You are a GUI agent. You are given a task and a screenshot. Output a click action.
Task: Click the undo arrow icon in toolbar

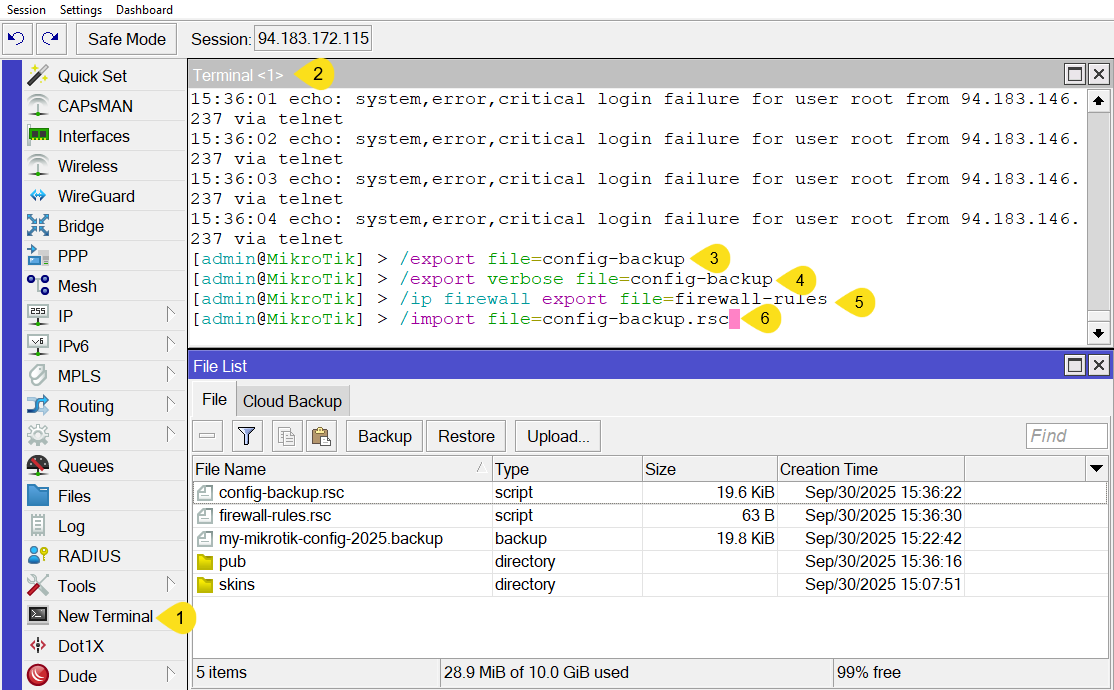pyautogui.click(x=16, y=39)
